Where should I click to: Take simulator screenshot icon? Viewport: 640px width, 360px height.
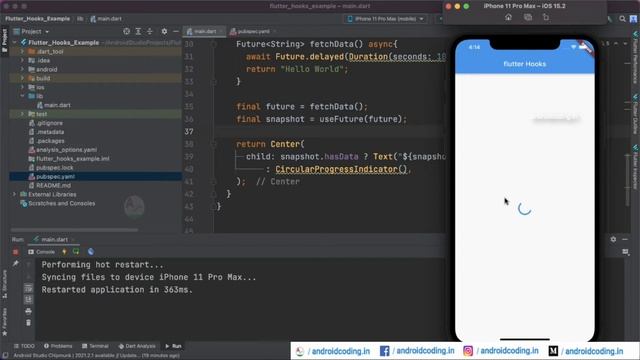[528, 17]
